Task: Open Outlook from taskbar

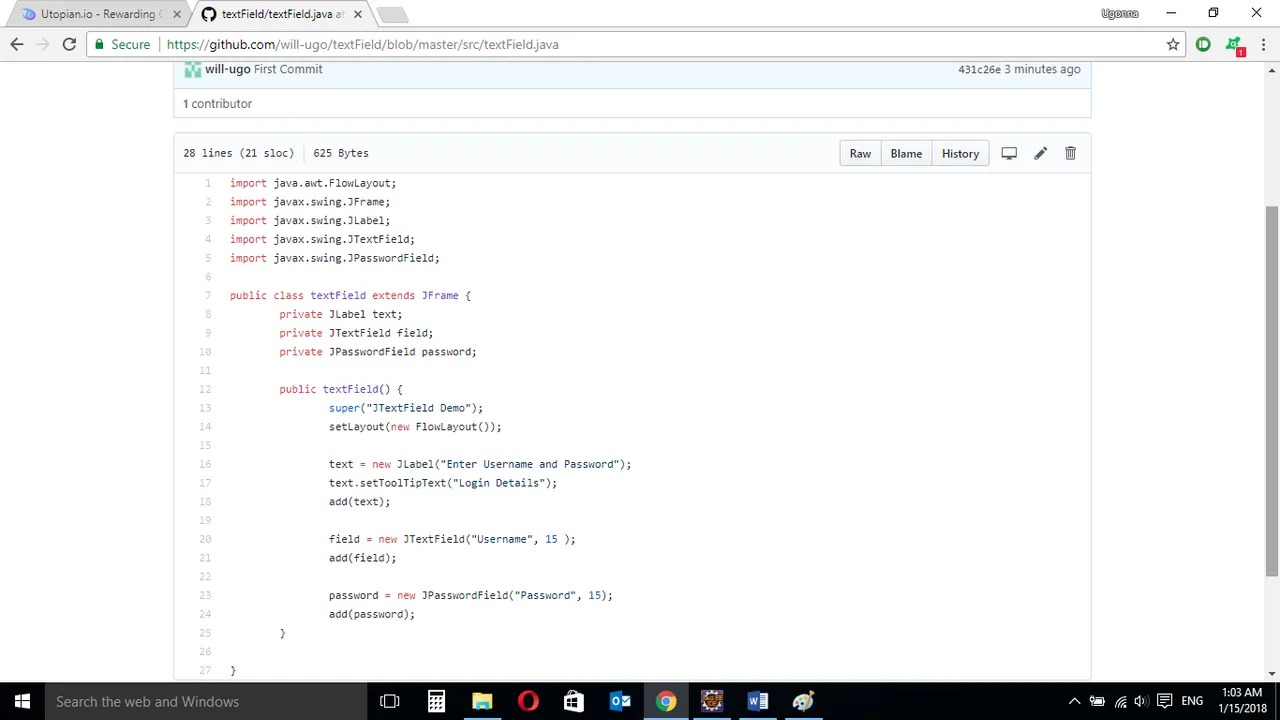Action: coord(620,701)
